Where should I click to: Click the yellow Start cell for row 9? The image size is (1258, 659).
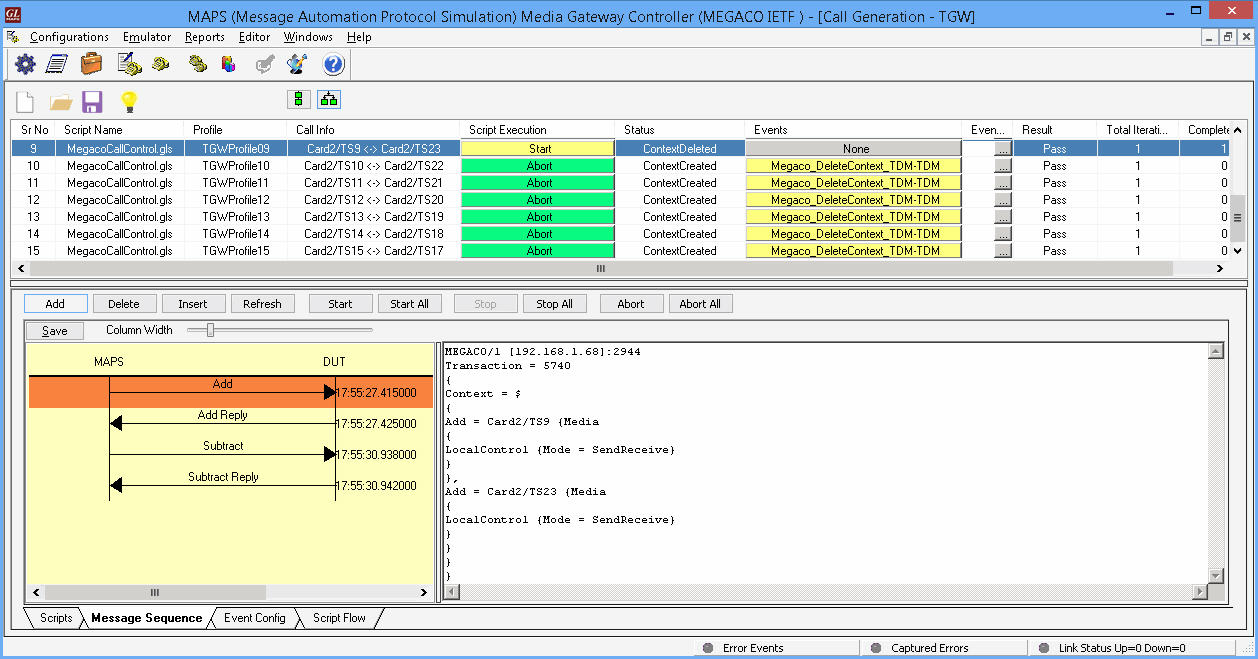tap(539, 149)
